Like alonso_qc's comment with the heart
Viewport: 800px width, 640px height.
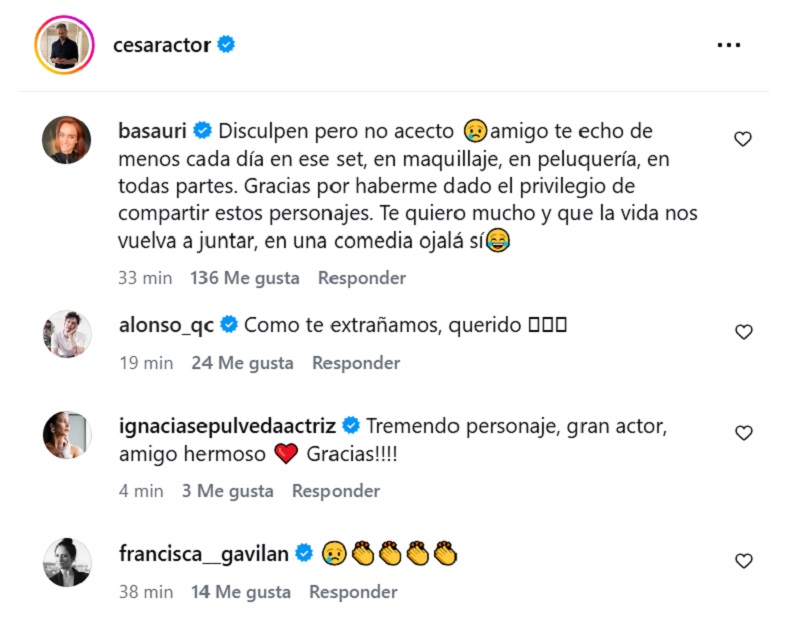743,332
